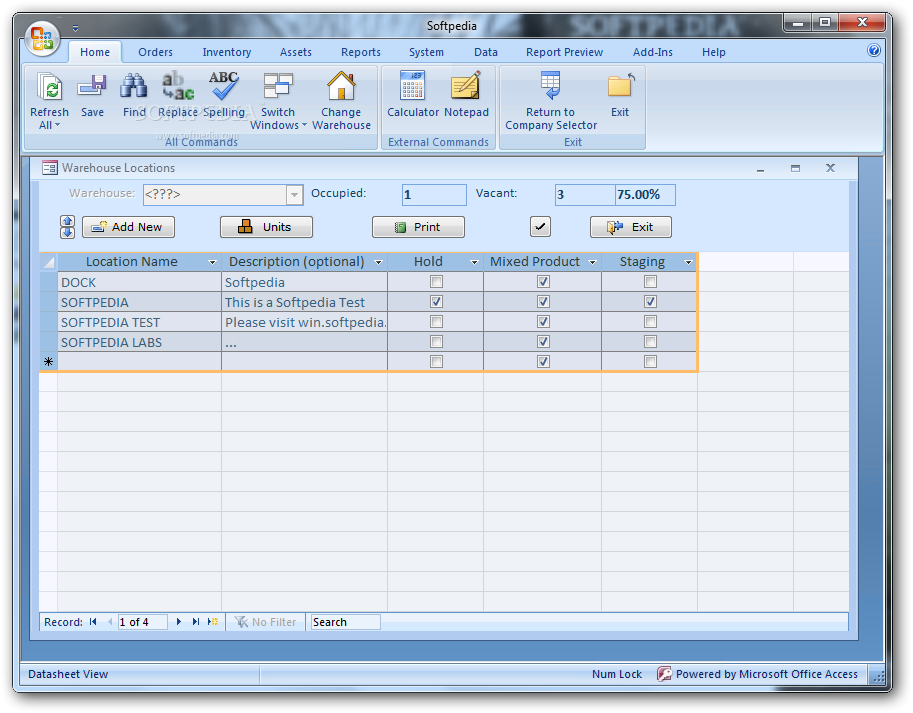Click the checkmark toggle button beside Print
The image size is (913, 713).
pyautogui.click(x=540, y=226)
